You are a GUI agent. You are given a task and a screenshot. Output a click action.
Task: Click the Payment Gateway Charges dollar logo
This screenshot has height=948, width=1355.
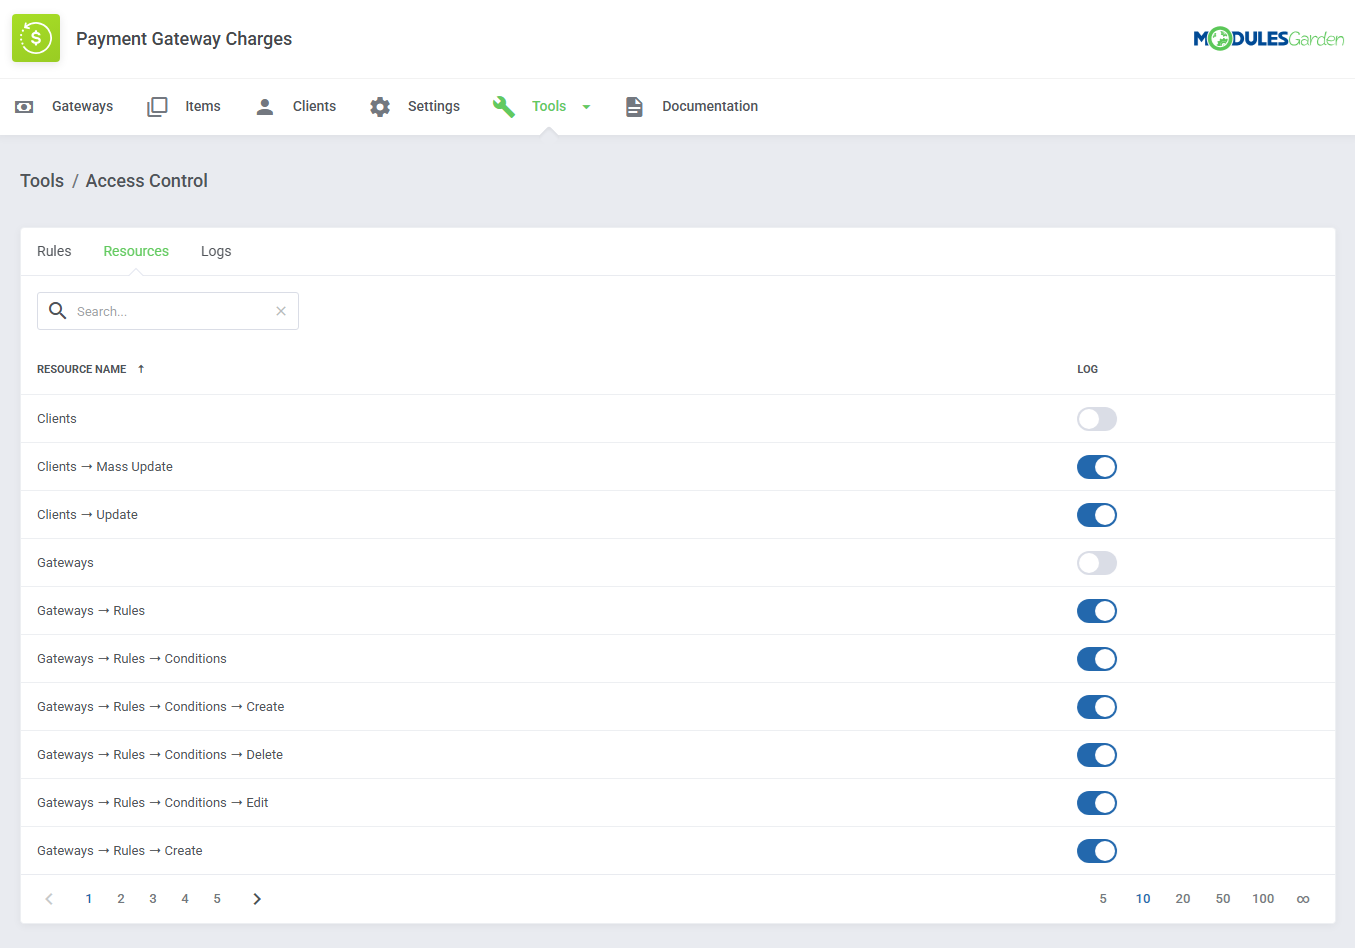pyautogui.click(x=35, y=38)
